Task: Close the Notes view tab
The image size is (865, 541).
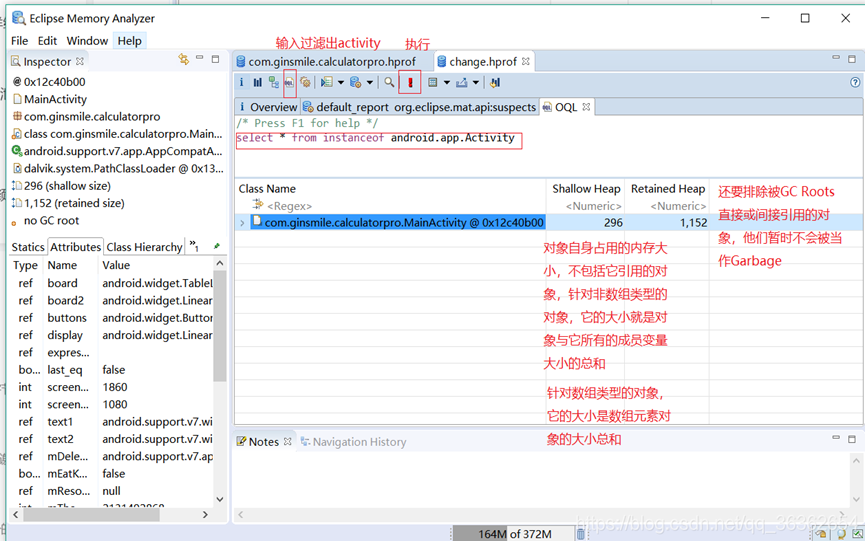Action: [x=287, y=442]
